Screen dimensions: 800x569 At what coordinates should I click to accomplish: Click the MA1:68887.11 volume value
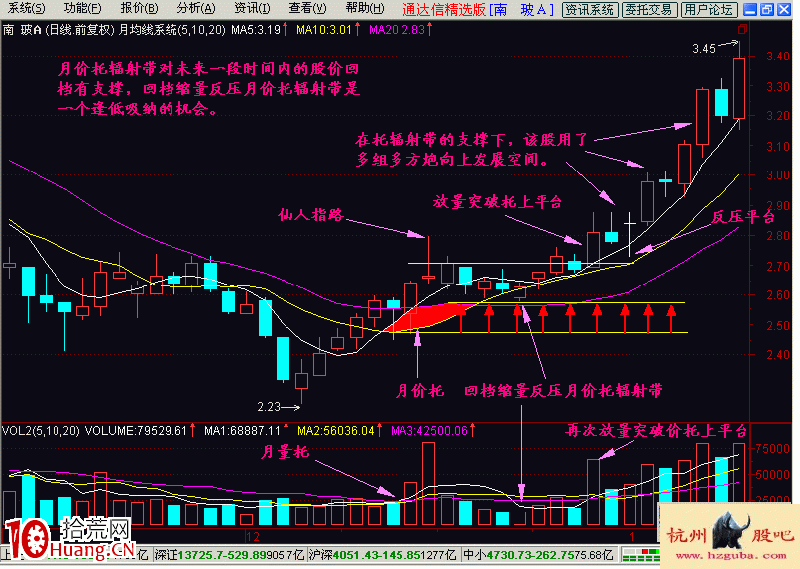pos(242,431)
